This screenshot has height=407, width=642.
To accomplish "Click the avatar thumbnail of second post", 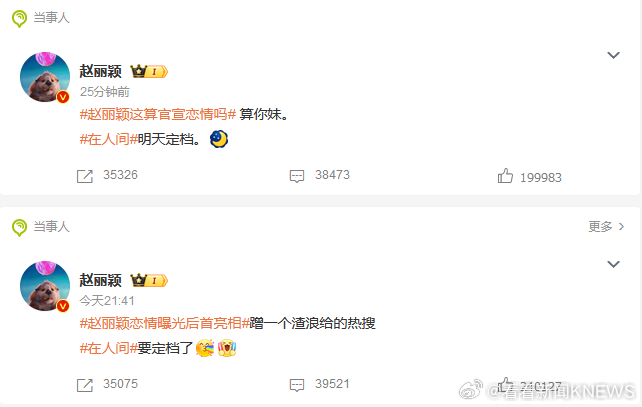I will pos(45,286).
